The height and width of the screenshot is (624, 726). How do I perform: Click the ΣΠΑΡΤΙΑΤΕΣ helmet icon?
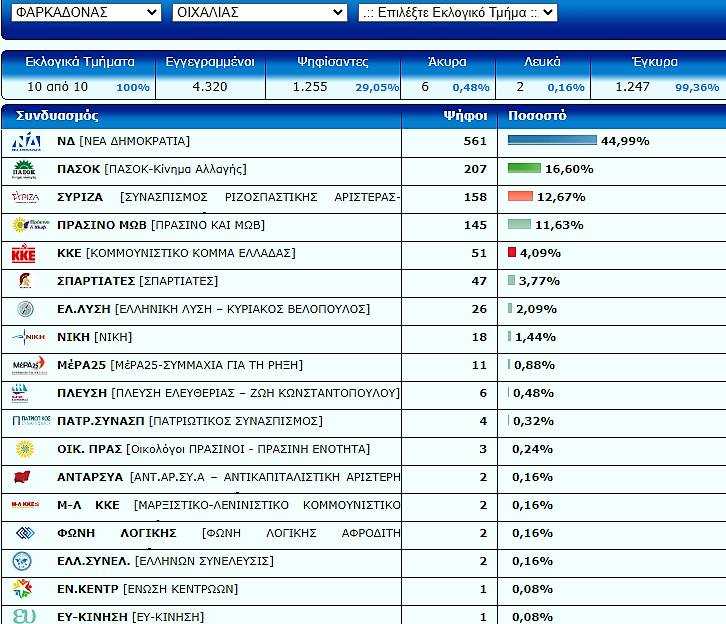[24, 281]
